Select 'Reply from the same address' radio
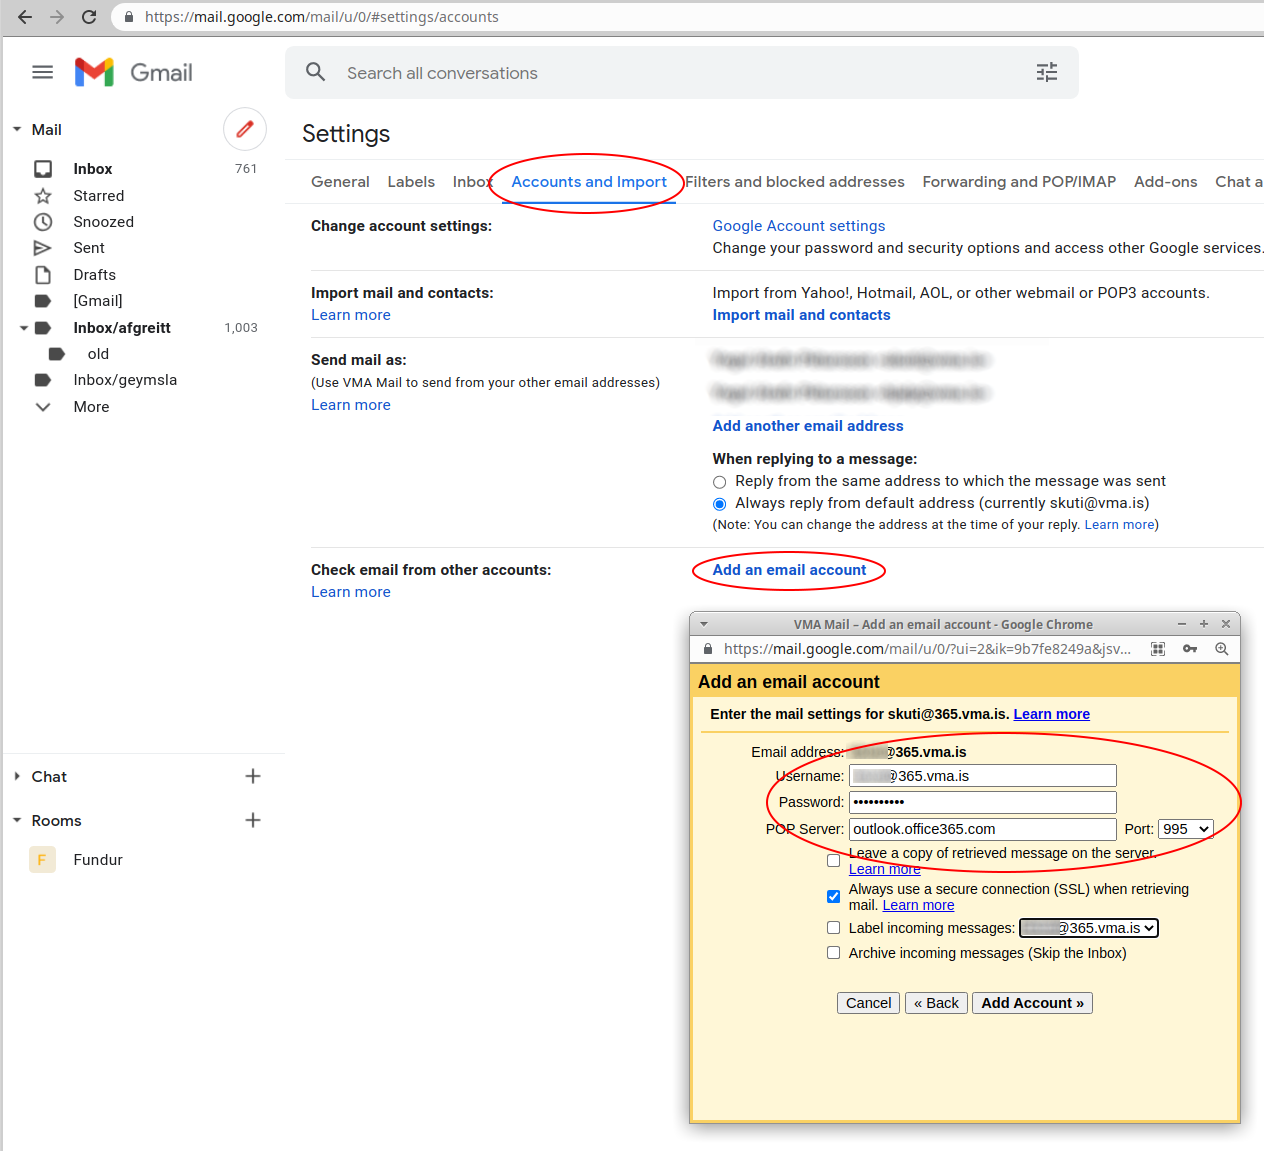This screenshot has width=1264, height=1151. [x=719, y=482]
